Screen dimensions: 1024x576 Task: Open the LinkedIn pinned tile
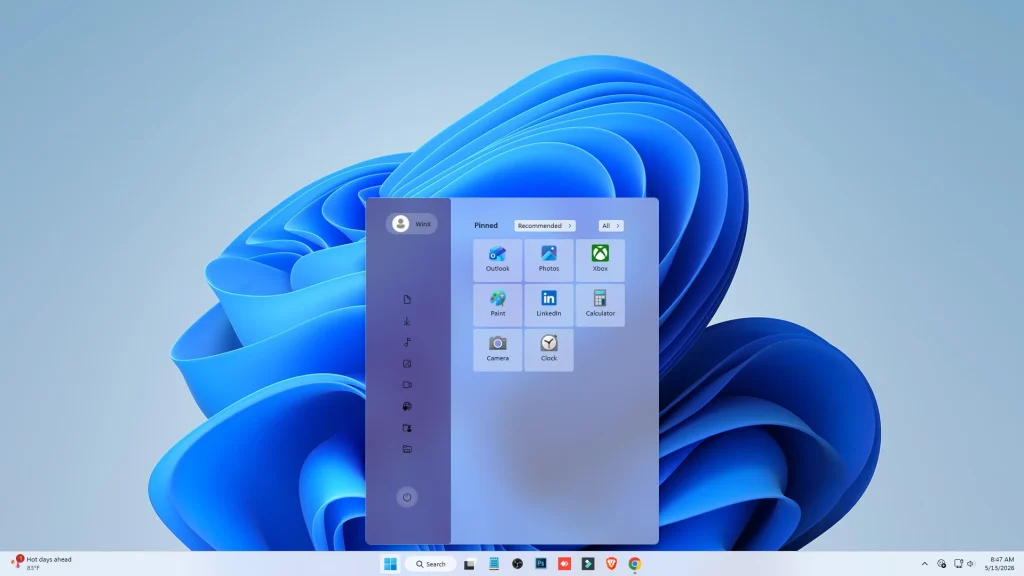click(x=549, y=305)
